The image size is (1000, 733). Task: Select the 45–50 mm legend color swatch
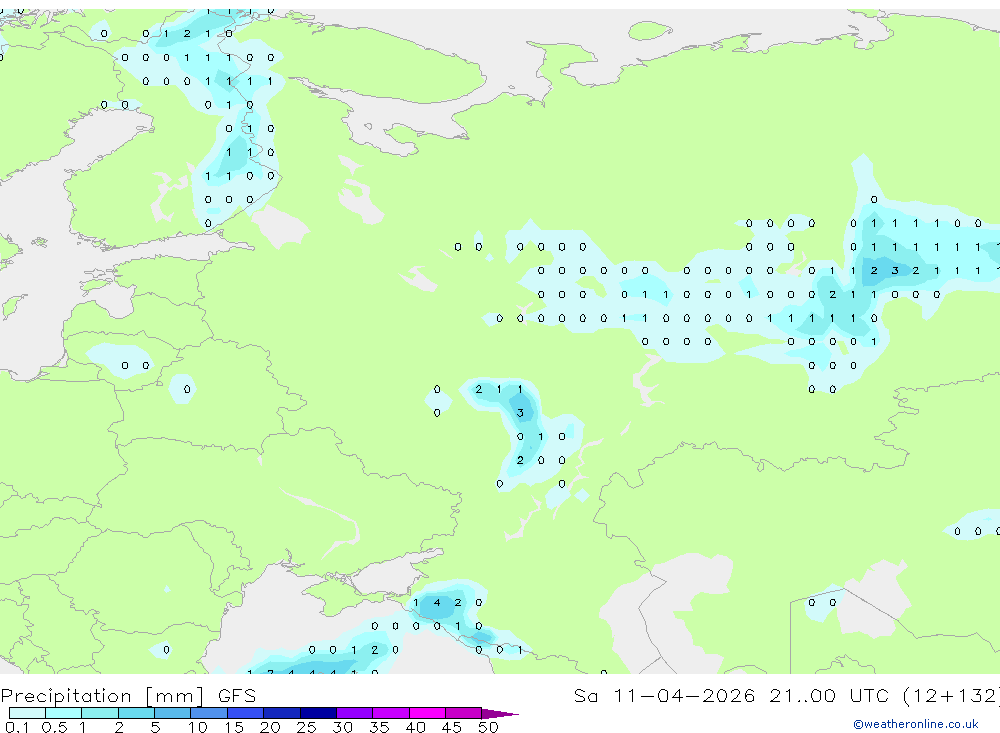(464, 713)
